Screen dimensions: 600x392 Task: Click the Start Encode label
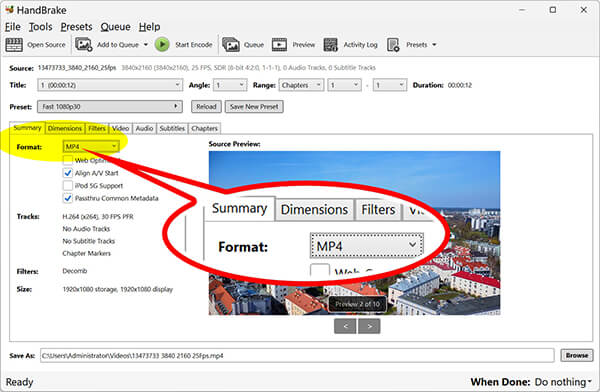point(194,45)
